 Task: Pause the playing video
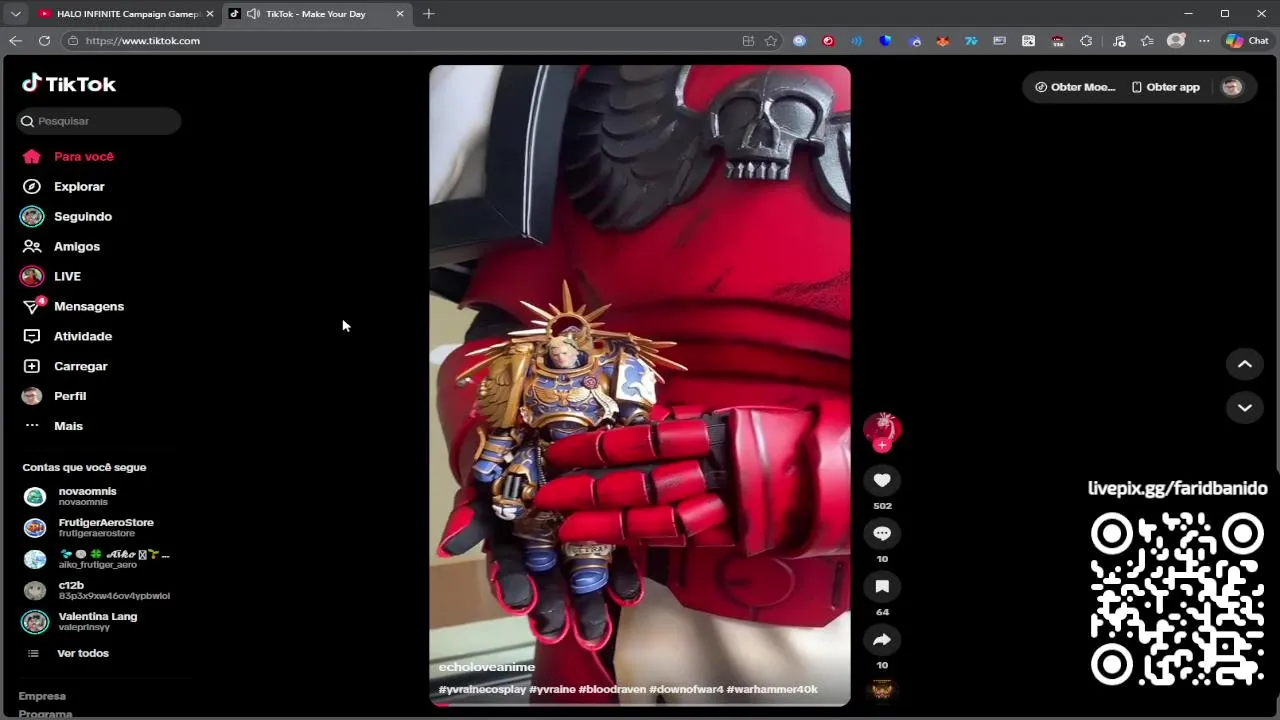tap(640, 385)
